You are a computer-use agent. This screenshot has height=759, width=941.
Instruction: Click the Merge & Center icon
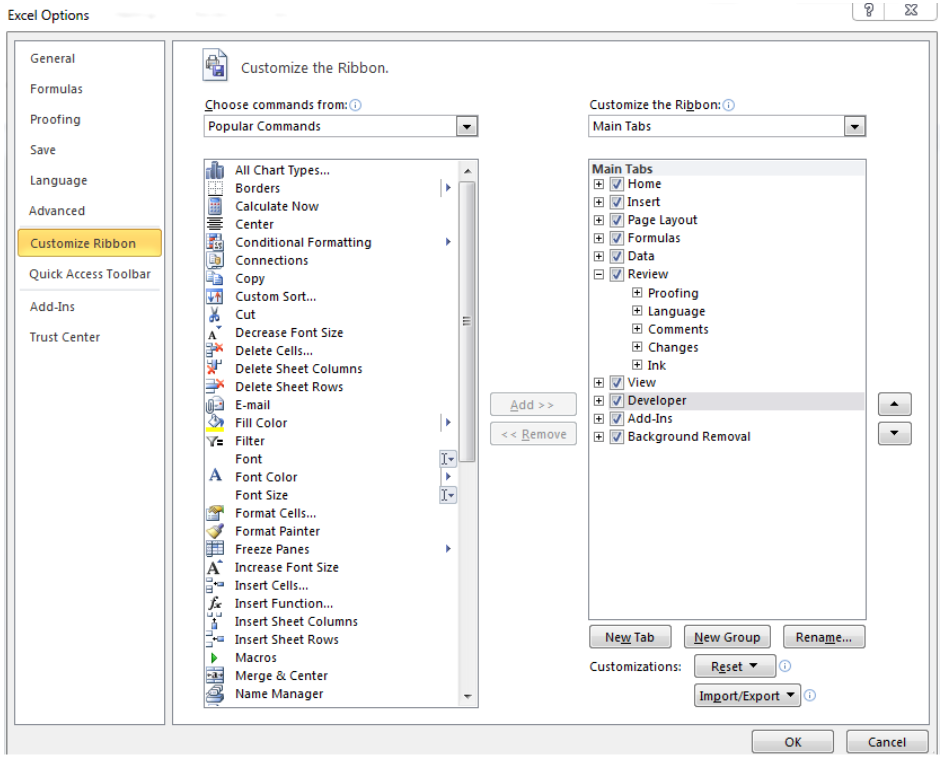click(215, 676)
